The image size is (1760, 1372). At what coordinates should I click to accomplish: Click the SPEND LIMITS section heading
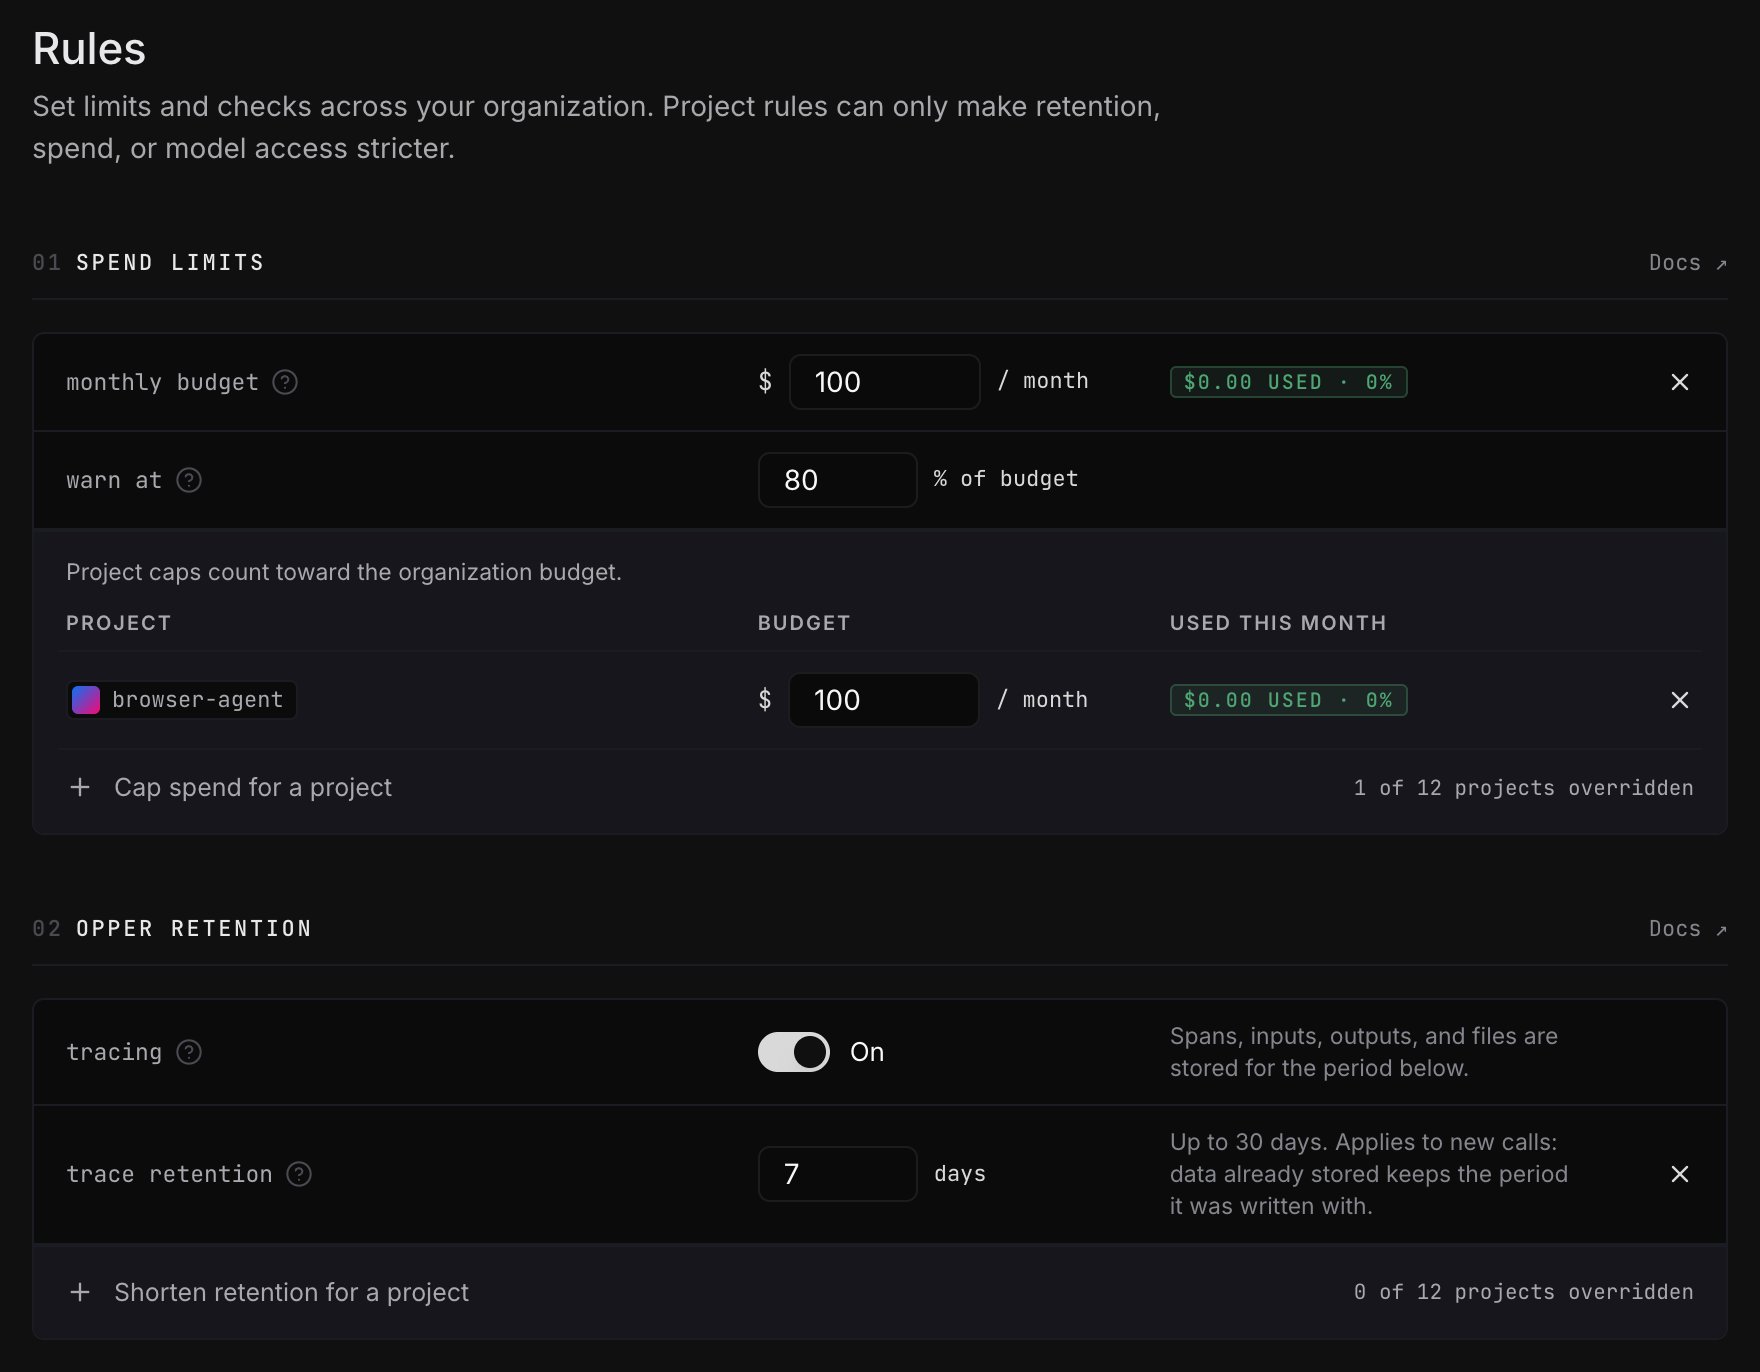coord(170,263)
